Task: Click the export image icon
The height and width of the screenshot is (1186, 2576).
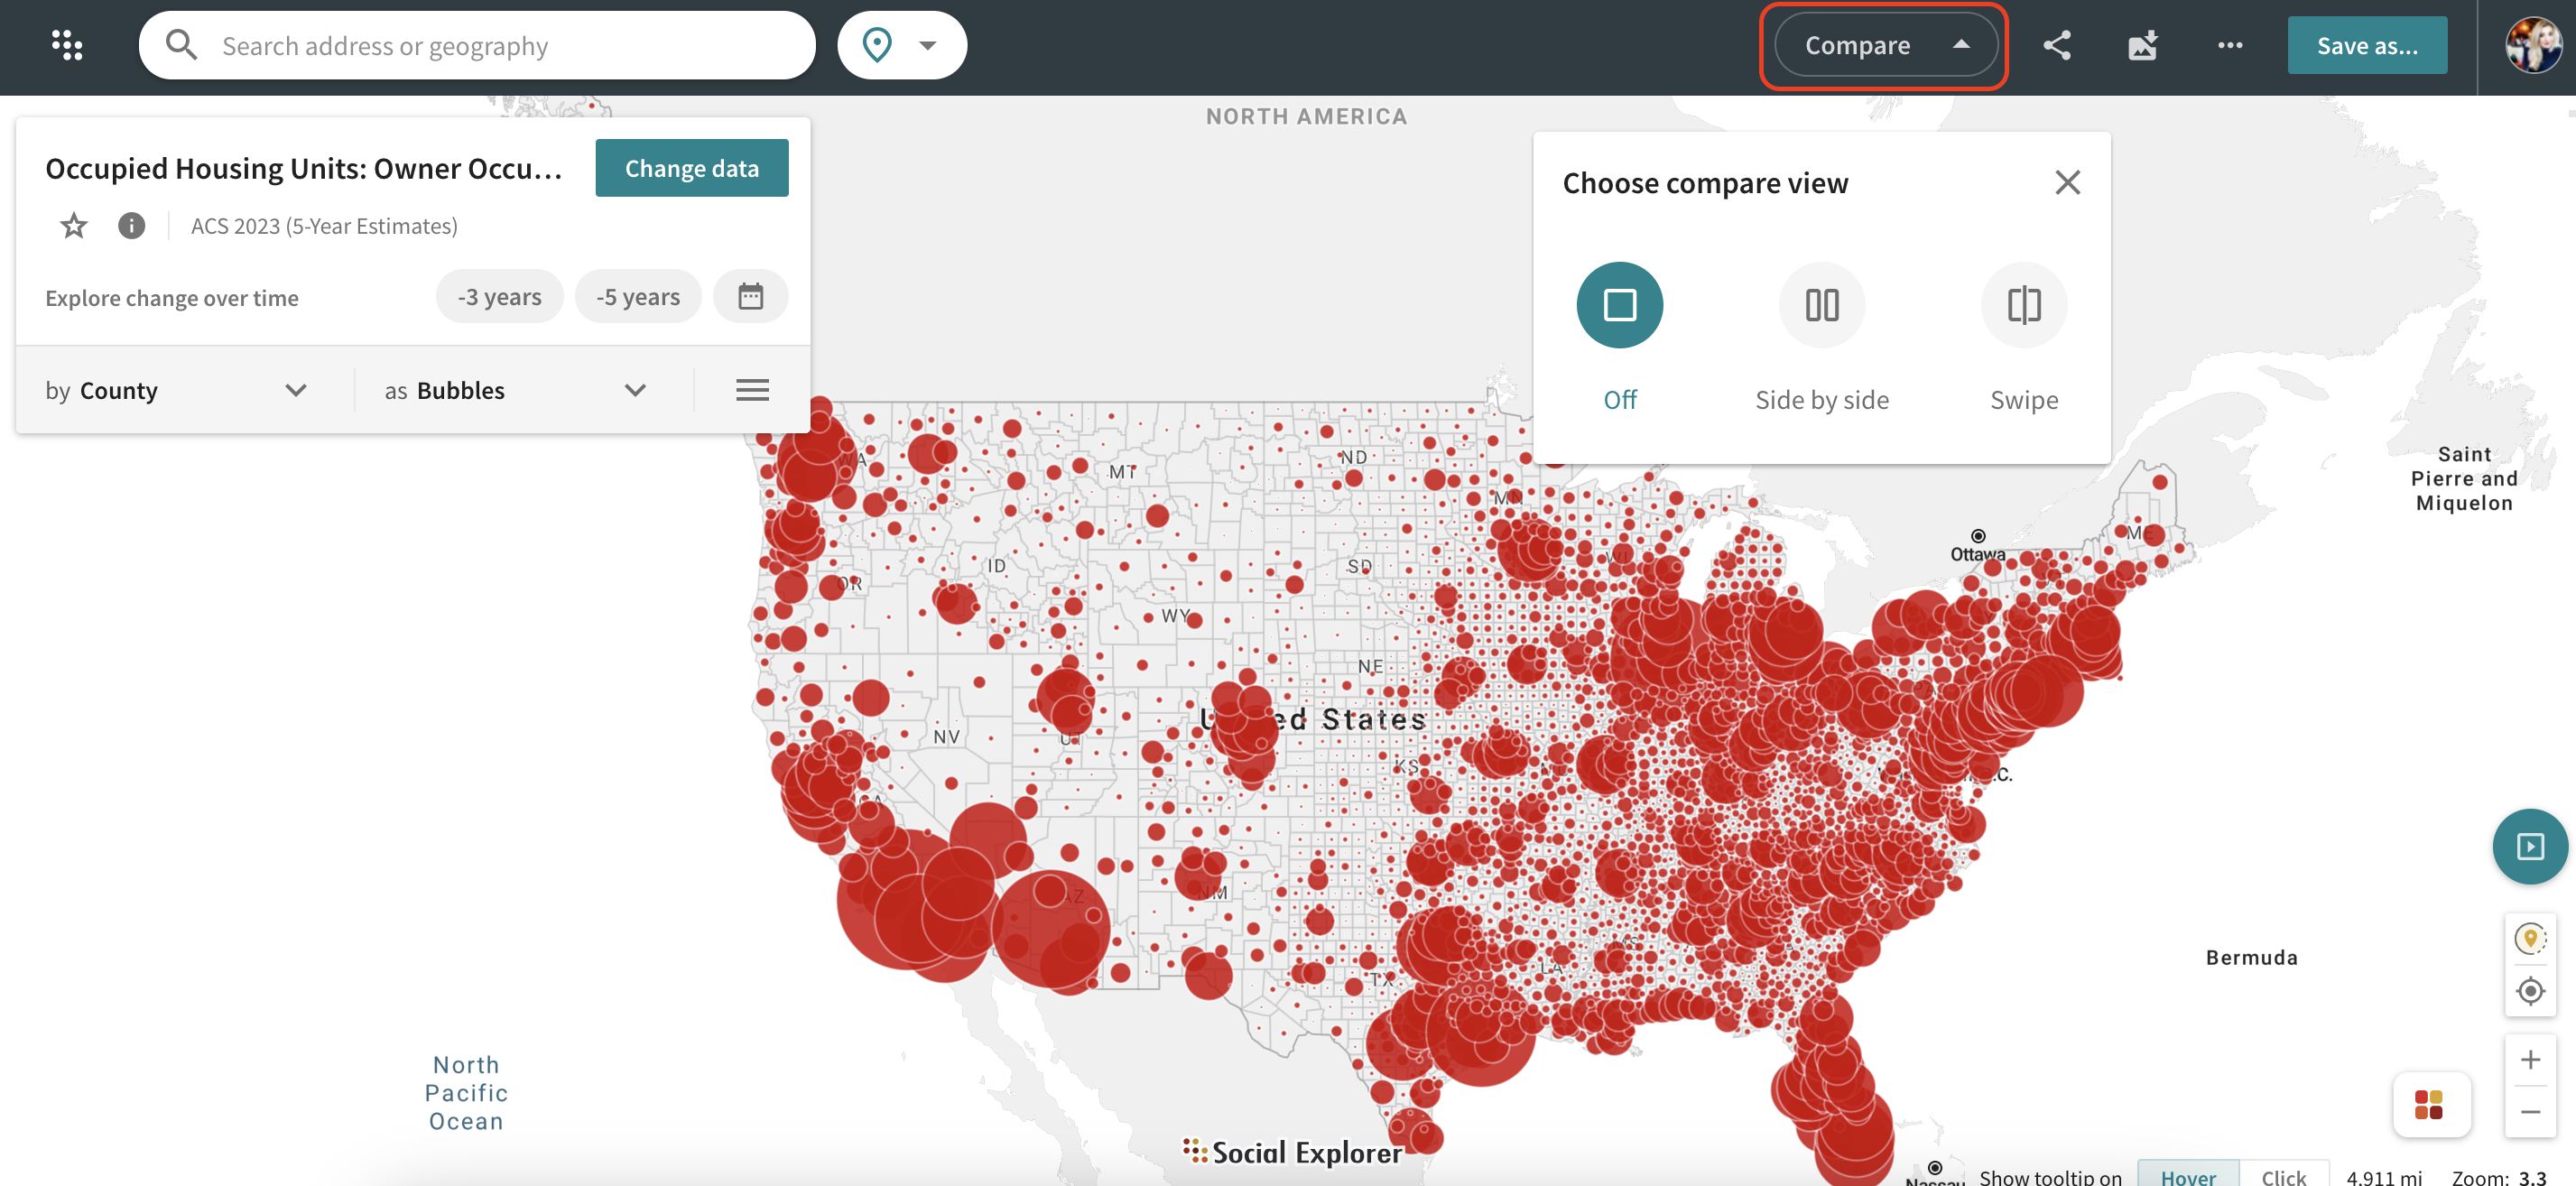Action: tap(2142, 45)
